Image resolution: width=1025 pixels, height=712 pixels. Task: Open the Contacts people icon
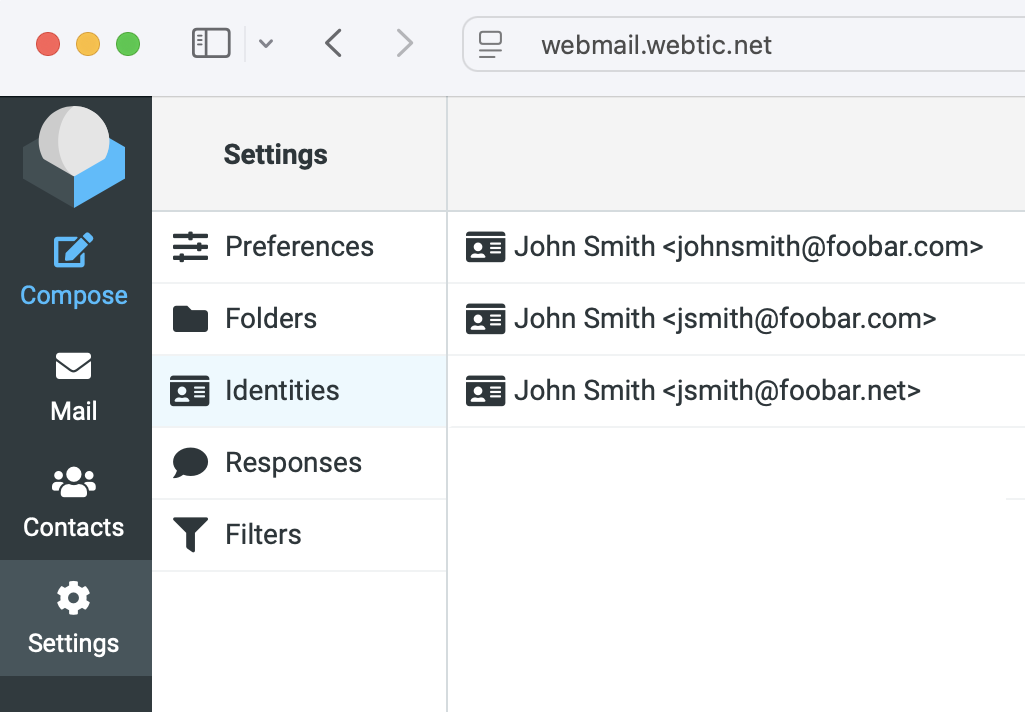(73, 482)
